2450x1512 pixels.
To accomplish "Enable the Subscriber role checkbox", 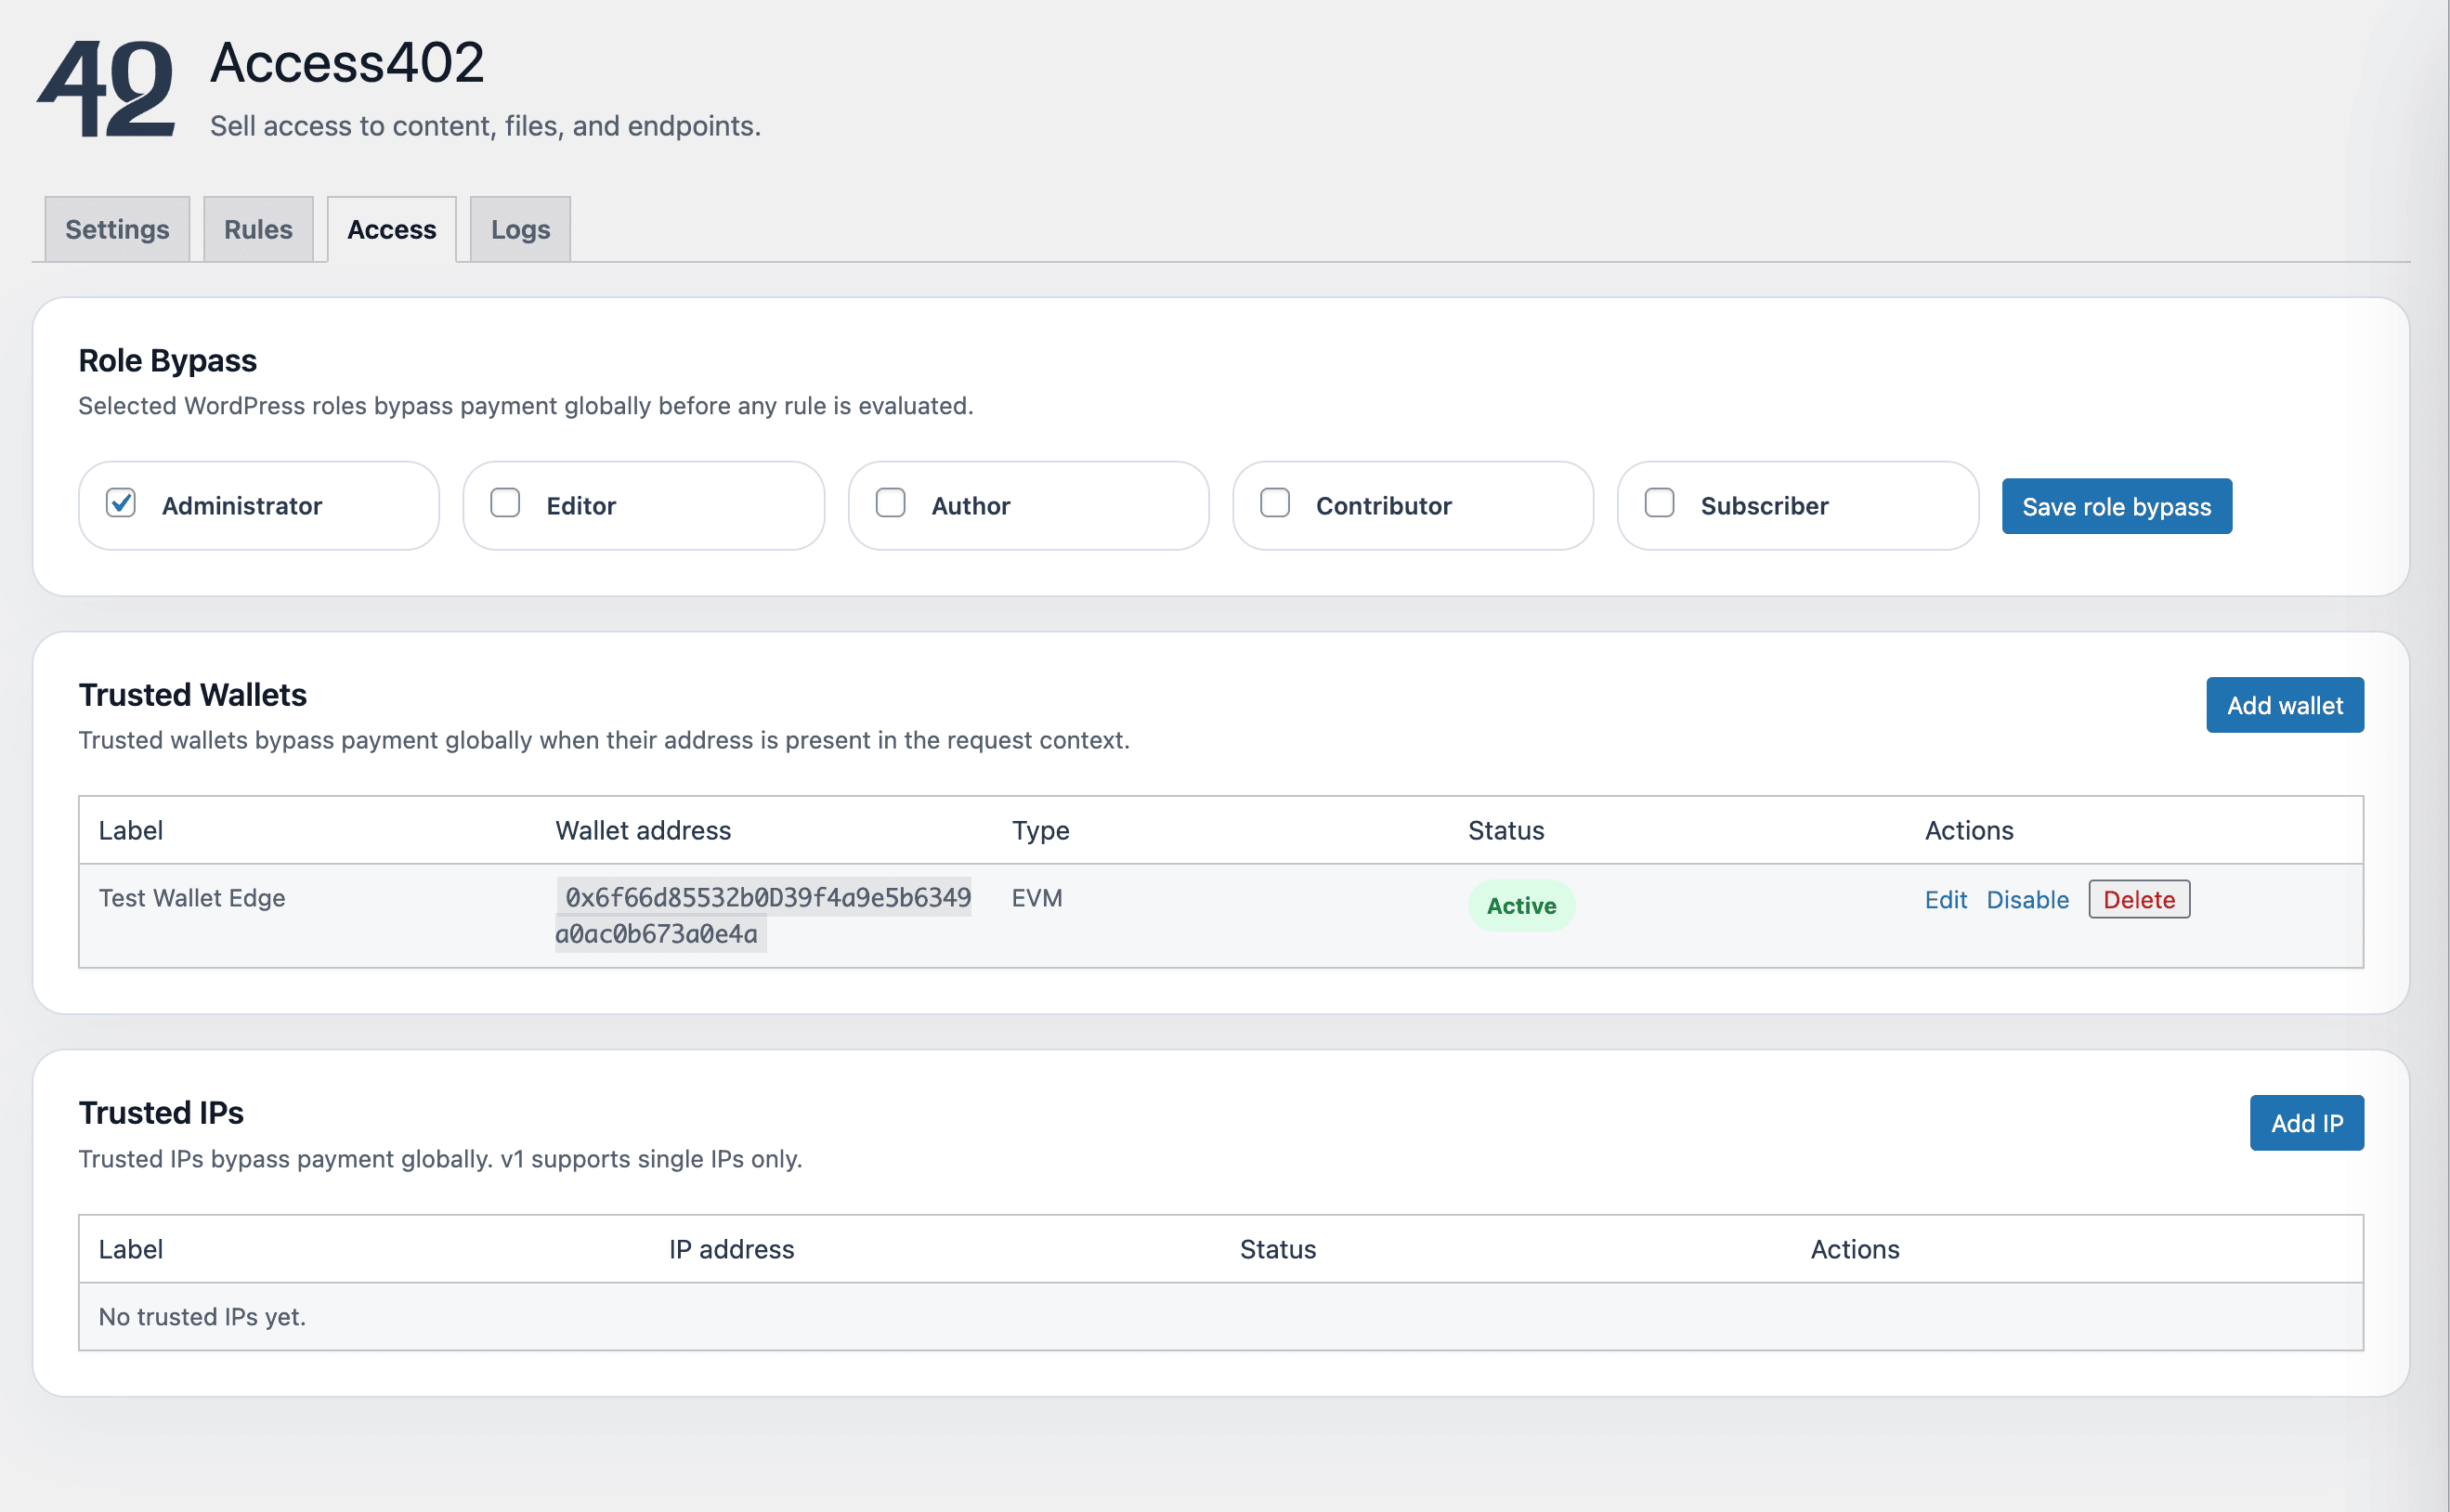I will click(1660, 503).
